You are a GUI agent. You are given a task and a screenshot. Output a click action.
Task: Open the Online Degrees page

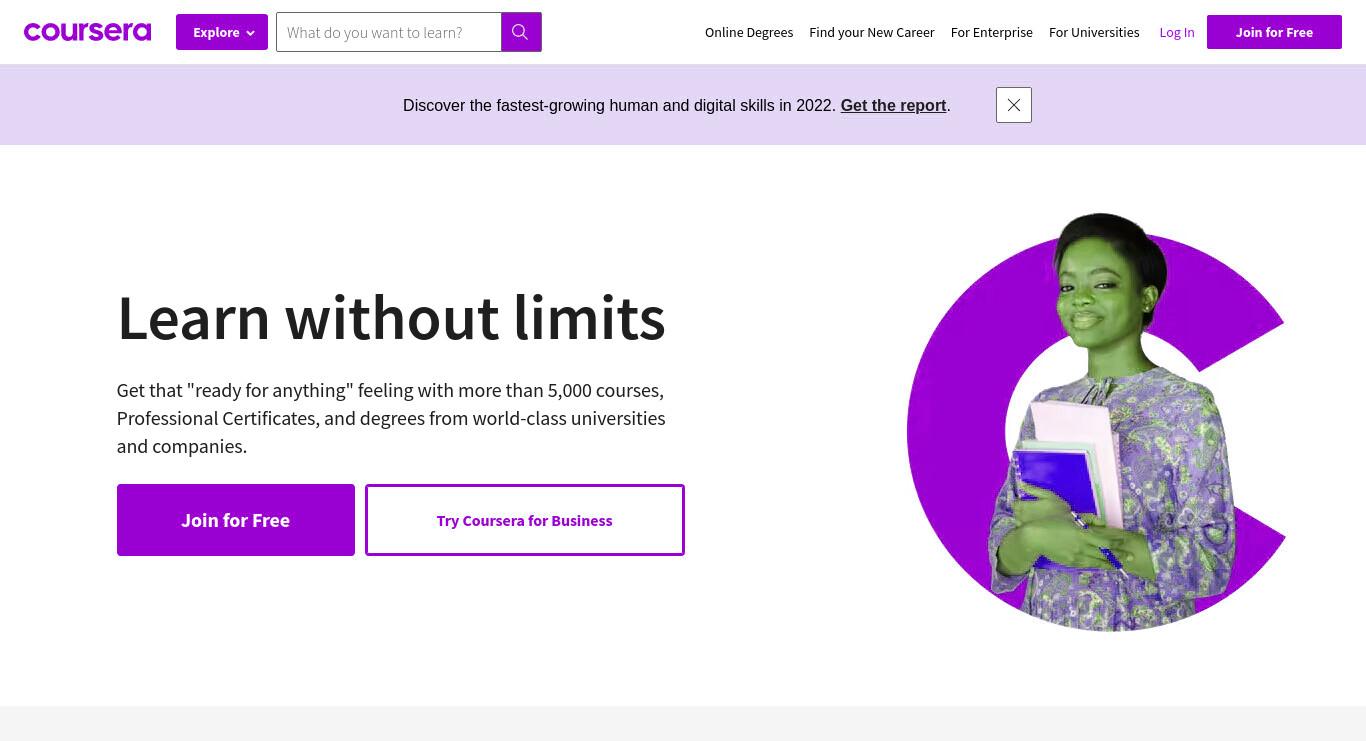(749, 32)
